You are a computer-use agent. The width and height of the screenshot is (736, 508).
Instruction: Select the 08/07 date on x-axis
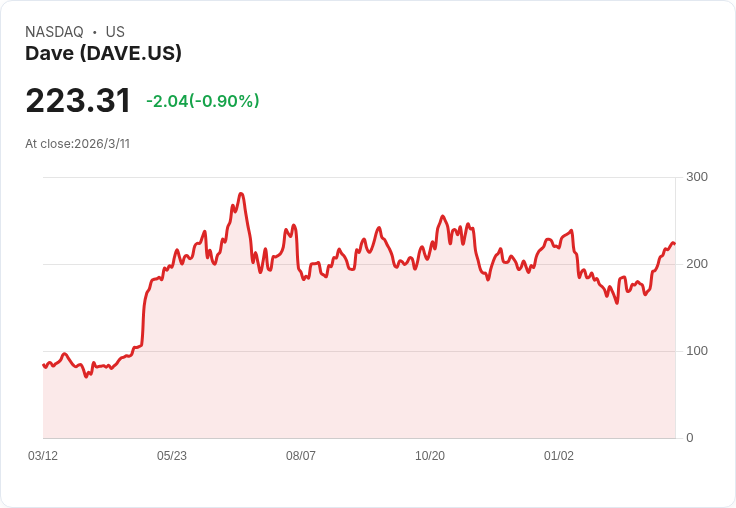coord(301,456)
